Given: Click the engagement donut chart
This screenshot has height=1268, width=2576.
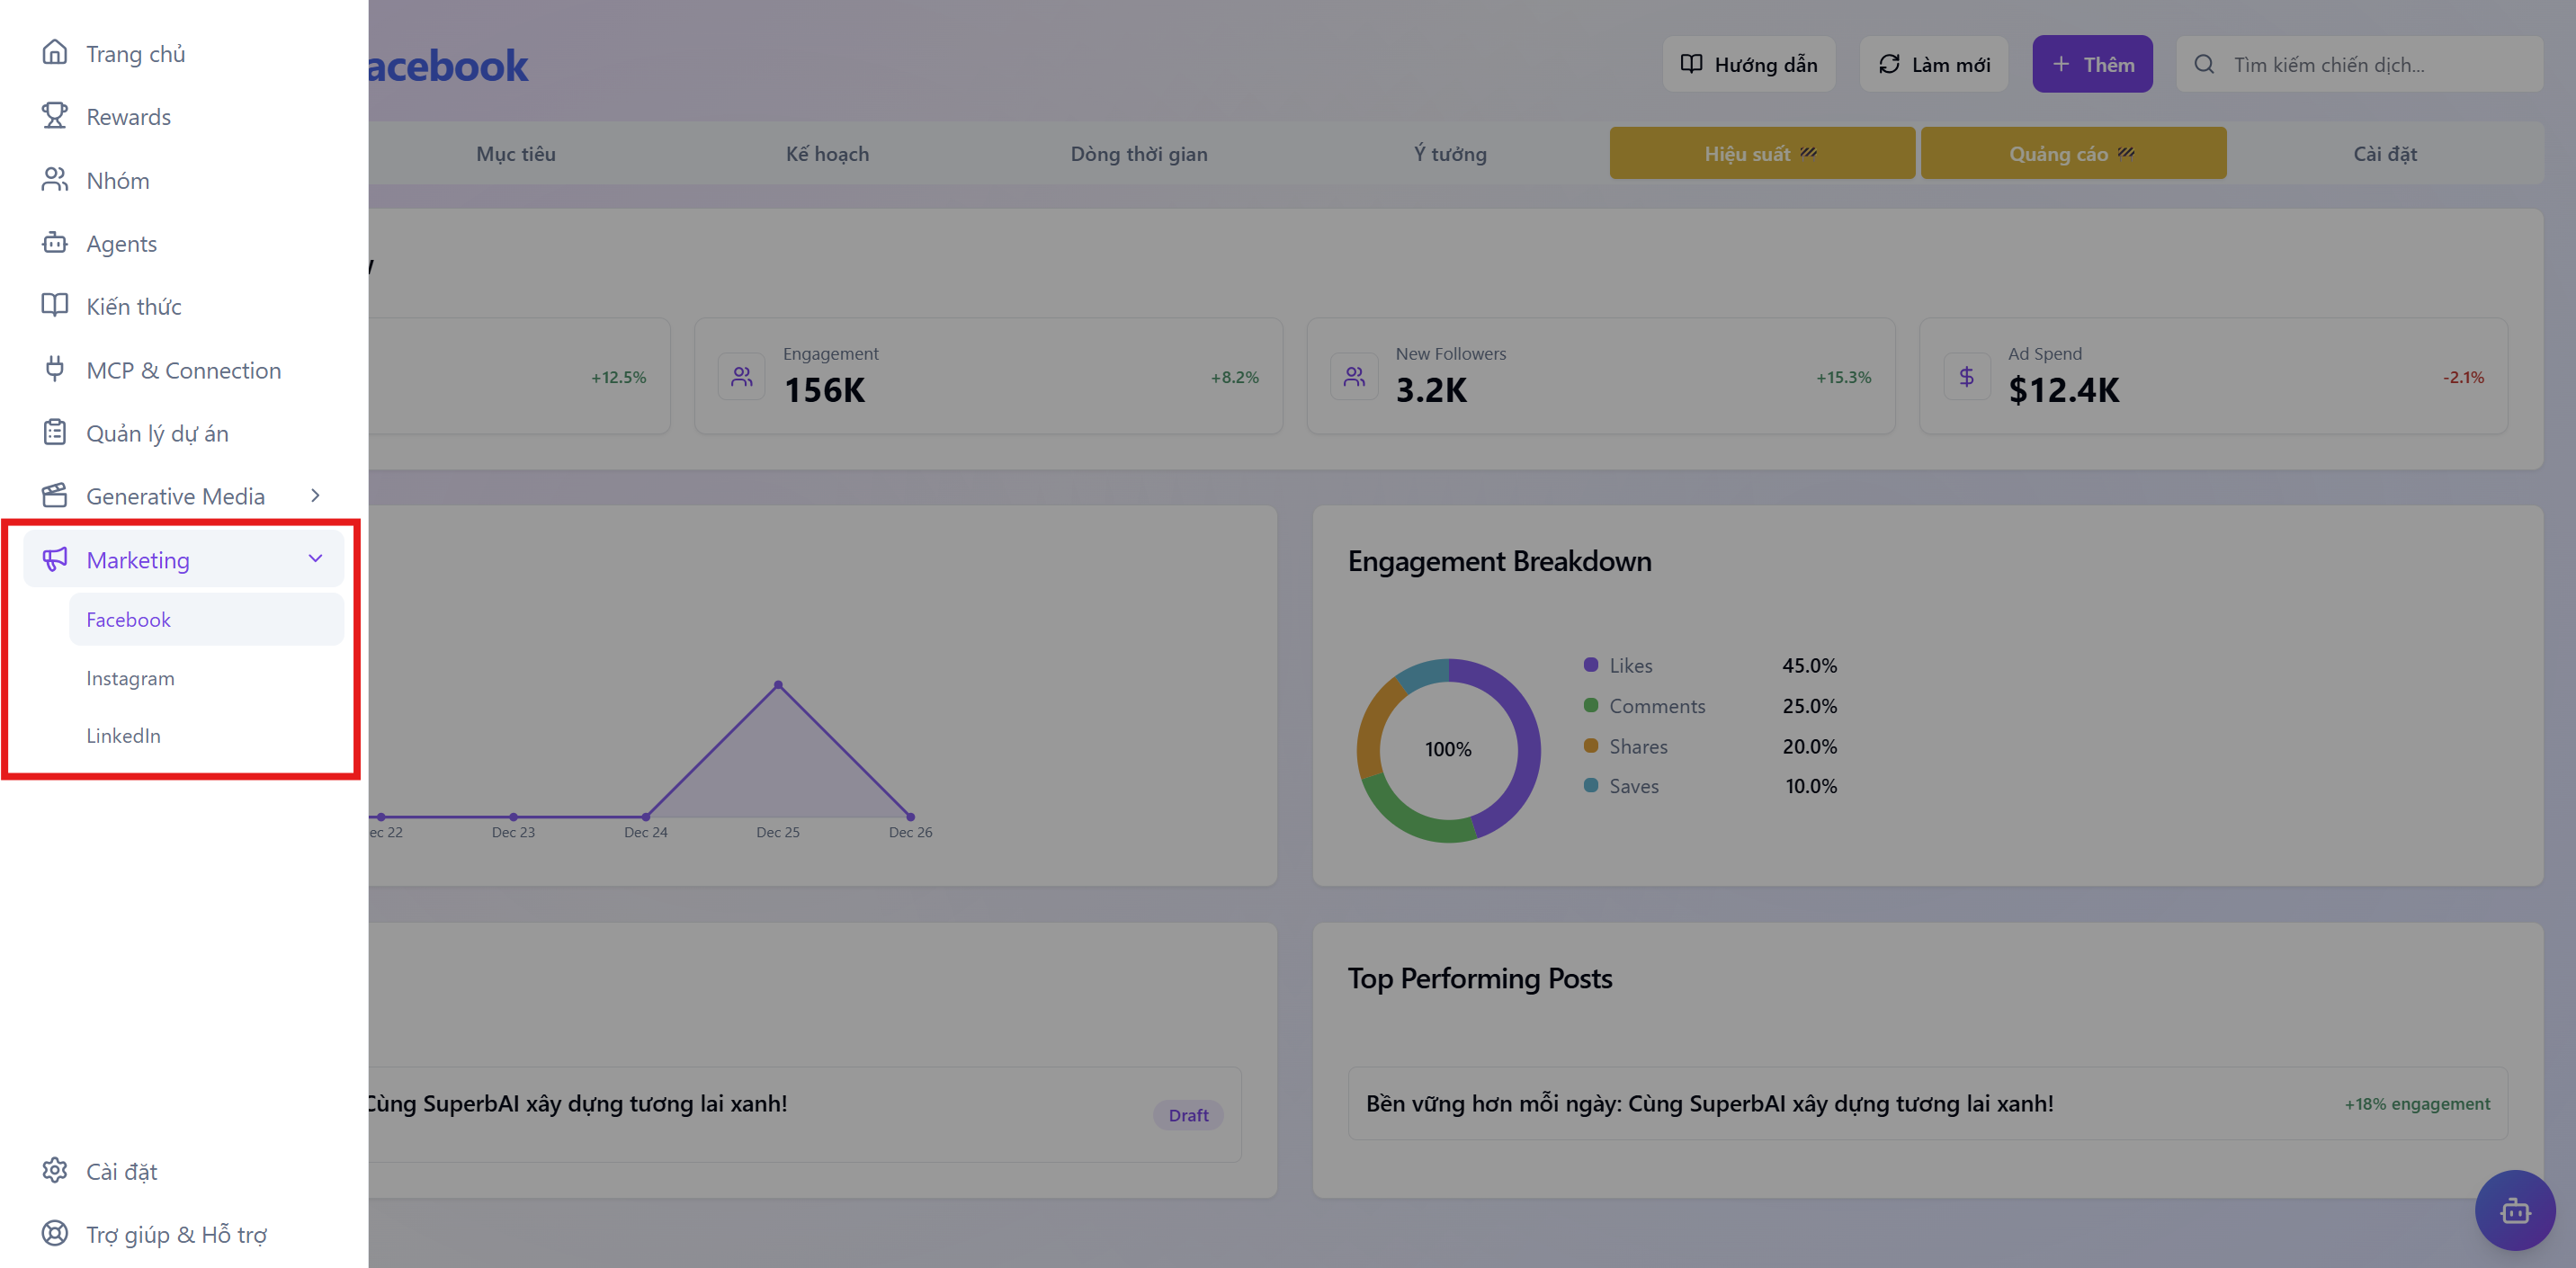Looking at the screenshot, I should 1448,750.
